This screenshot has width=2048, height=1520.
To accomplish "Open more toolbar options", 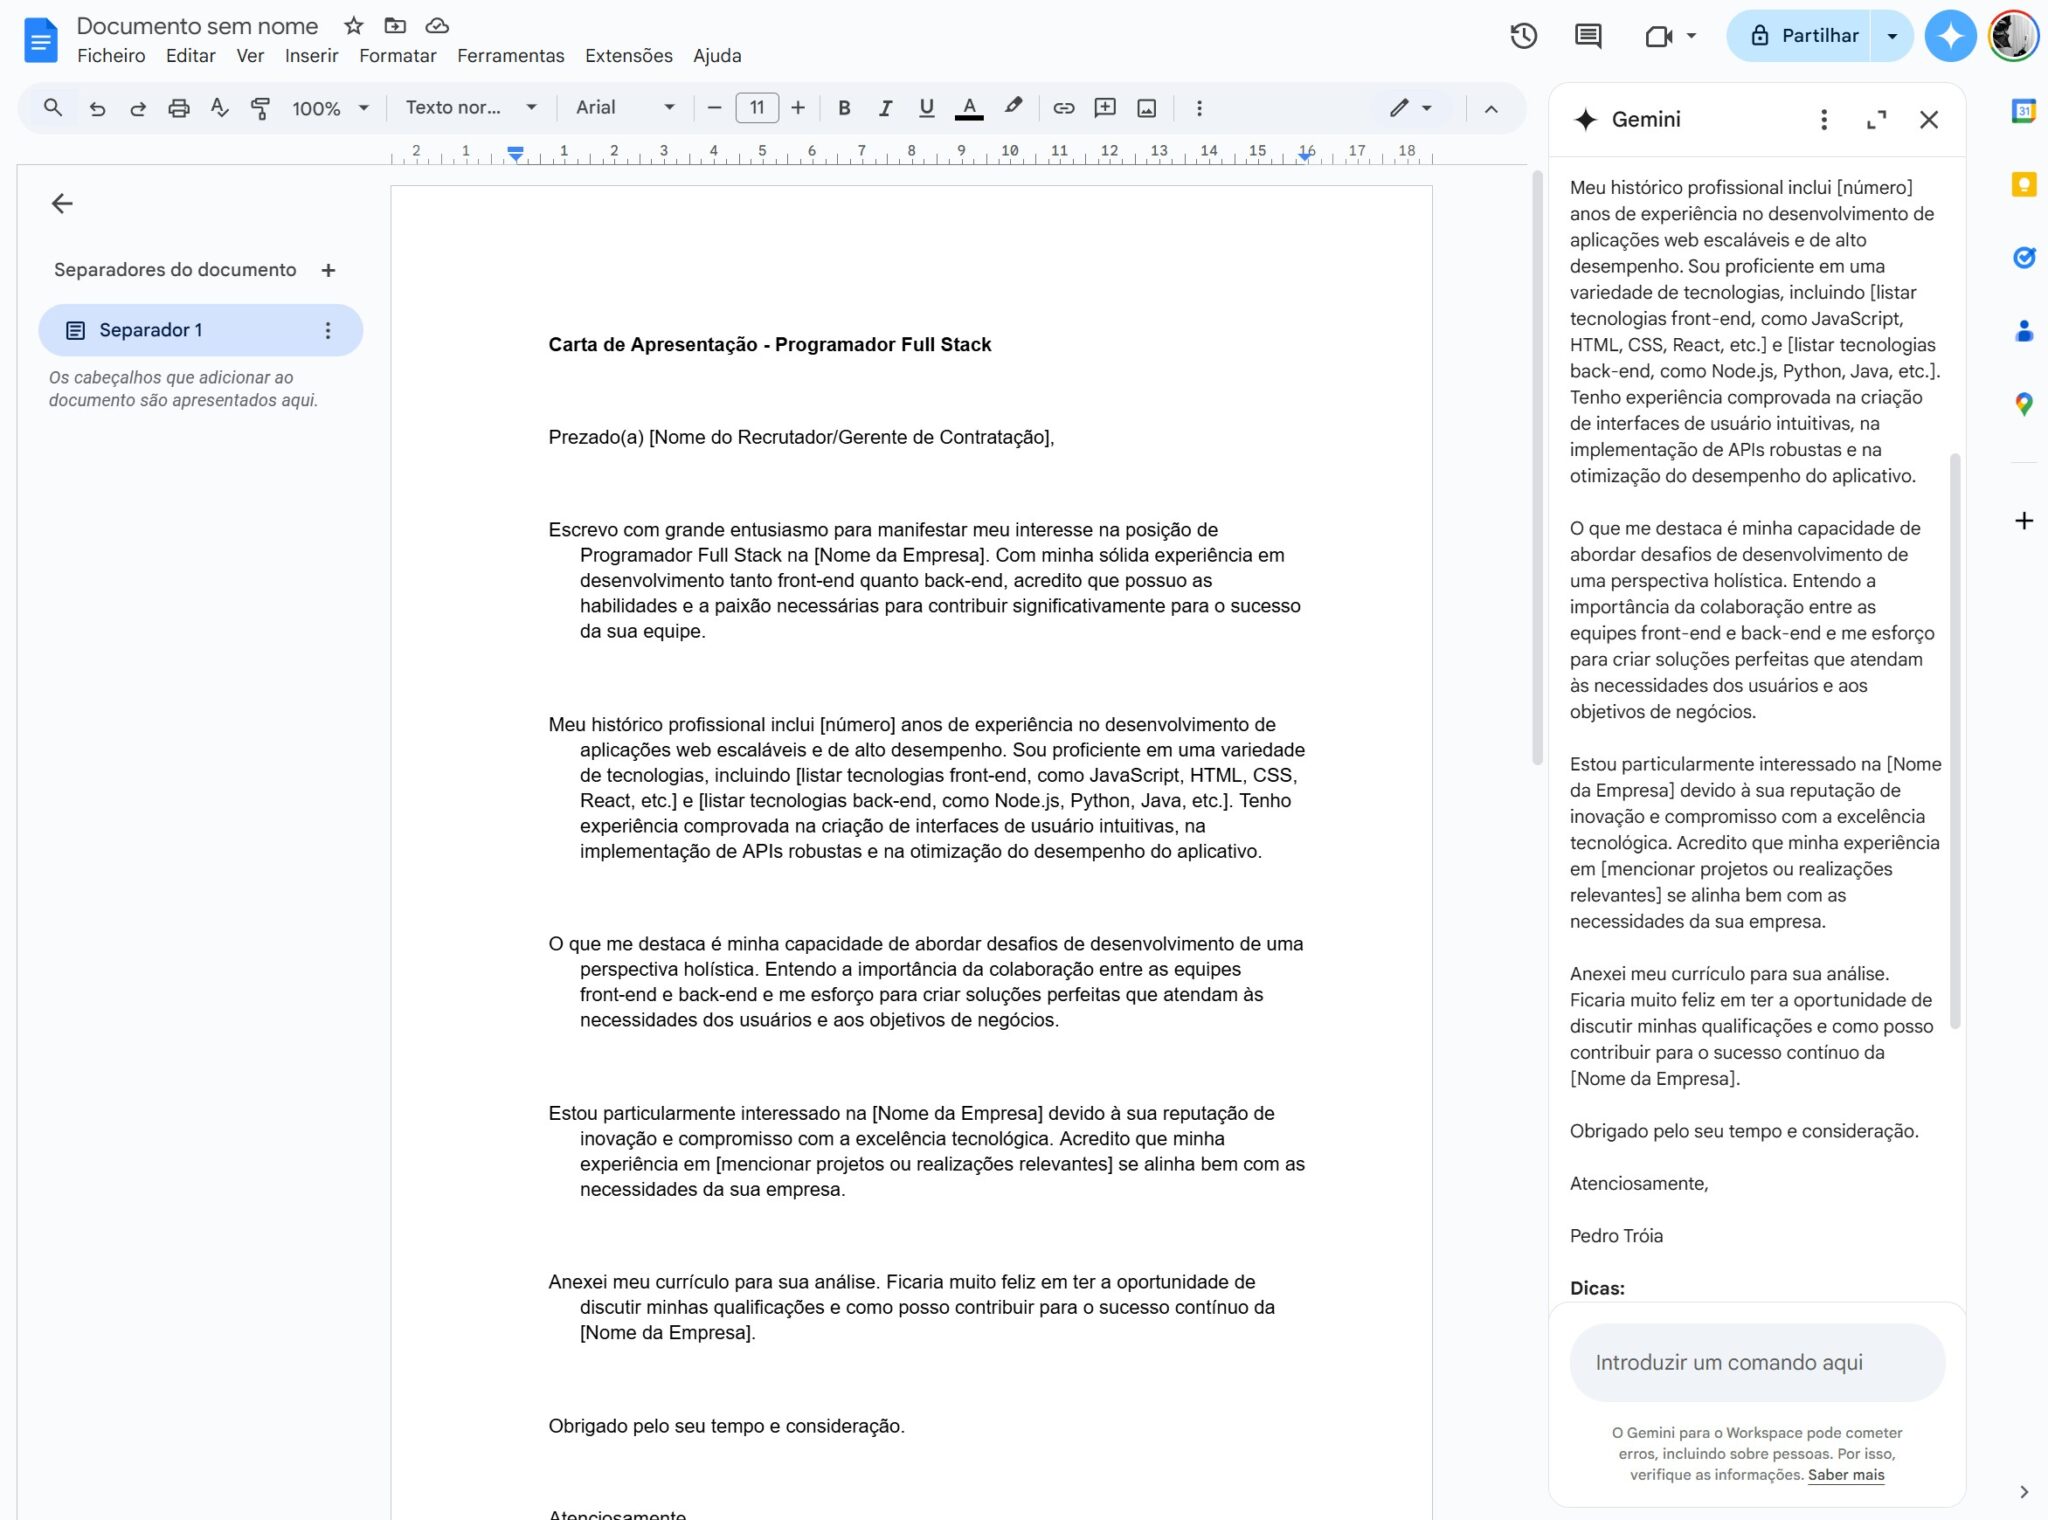I will tap(1199, 108).
